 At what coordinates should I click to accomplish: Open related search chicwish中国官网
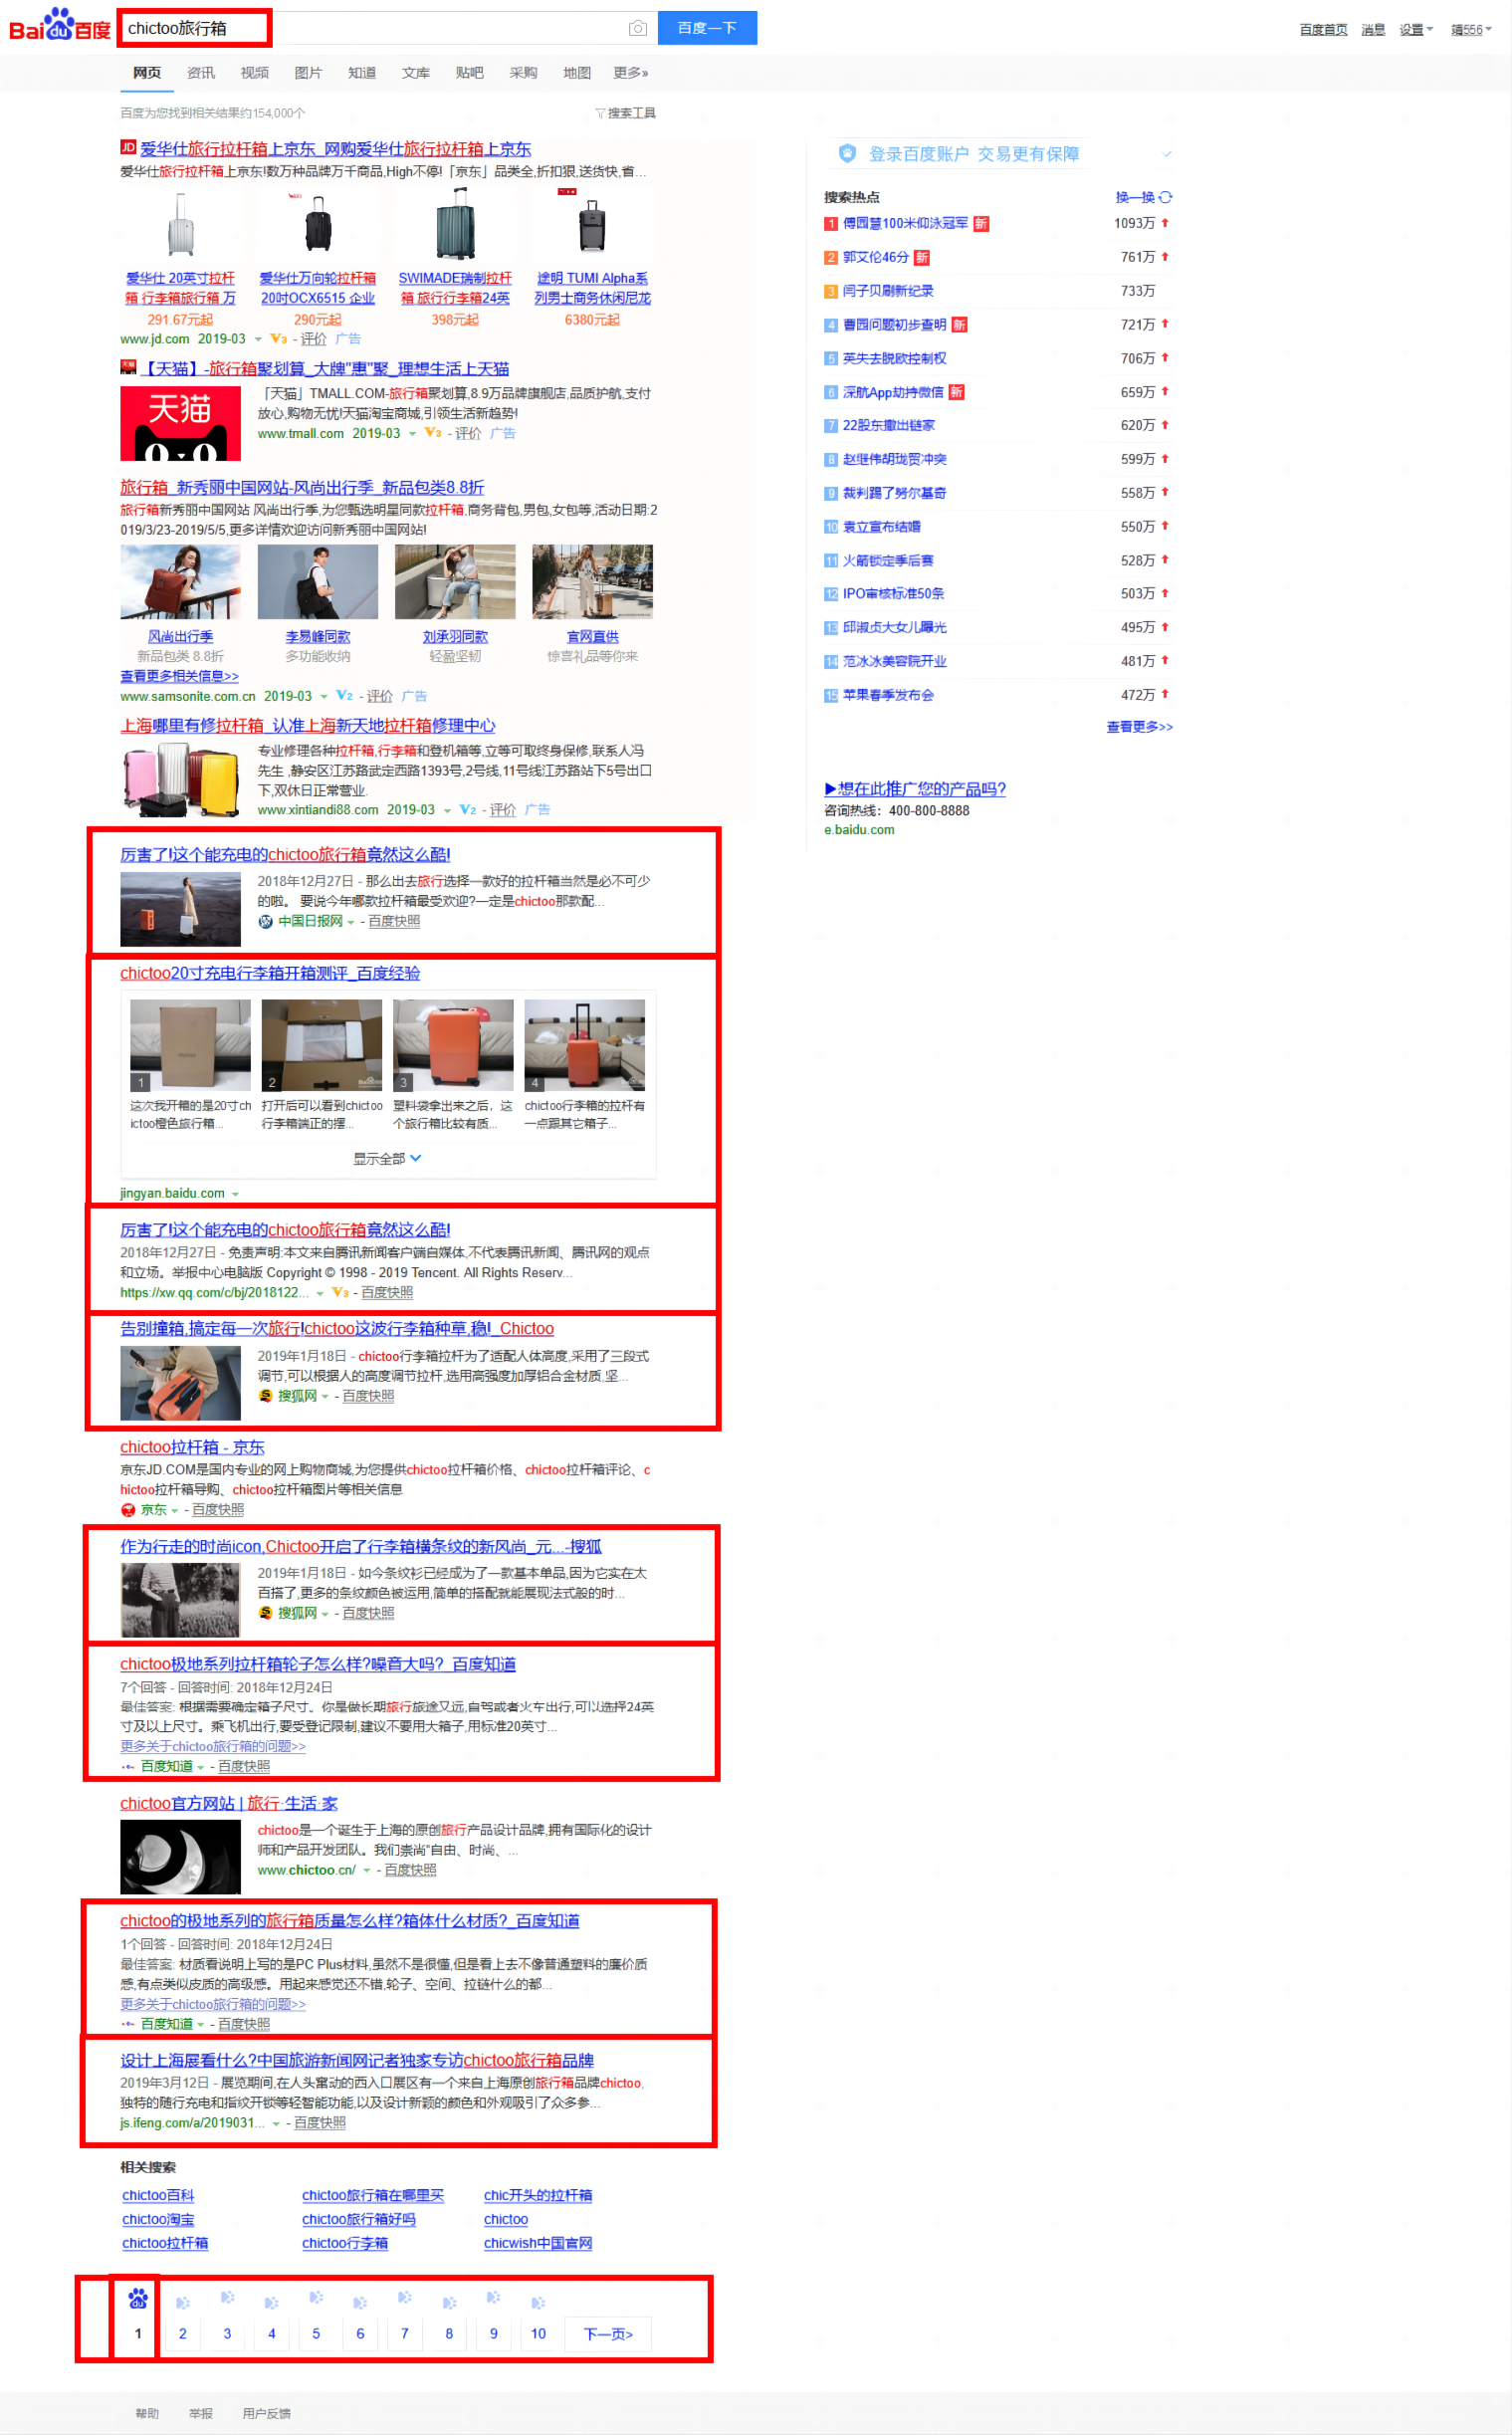point(538,2243)
